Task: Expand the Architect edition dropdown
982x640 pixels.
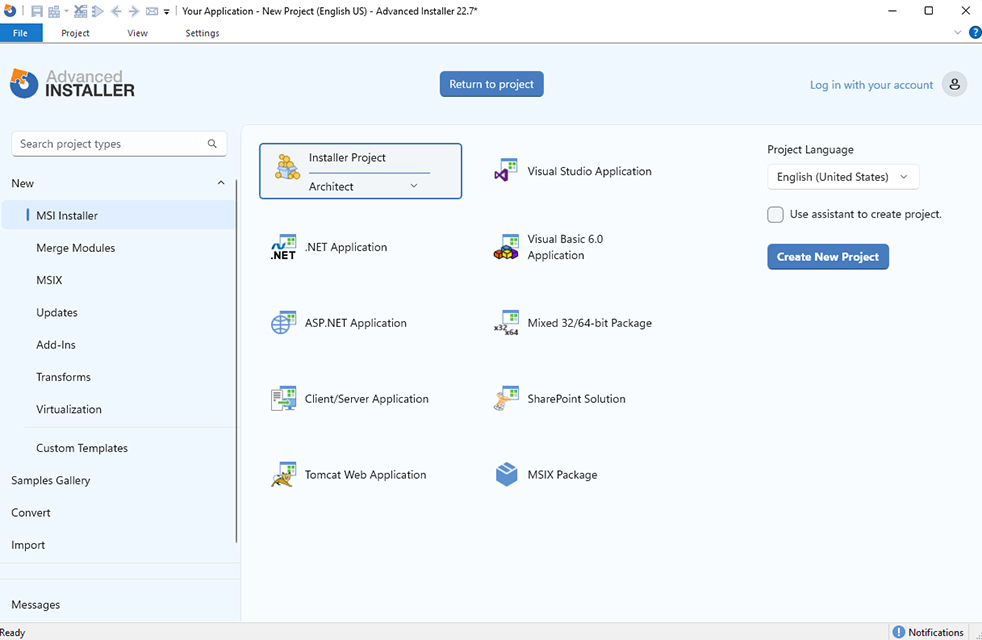Action: click(x=413, y=186)
